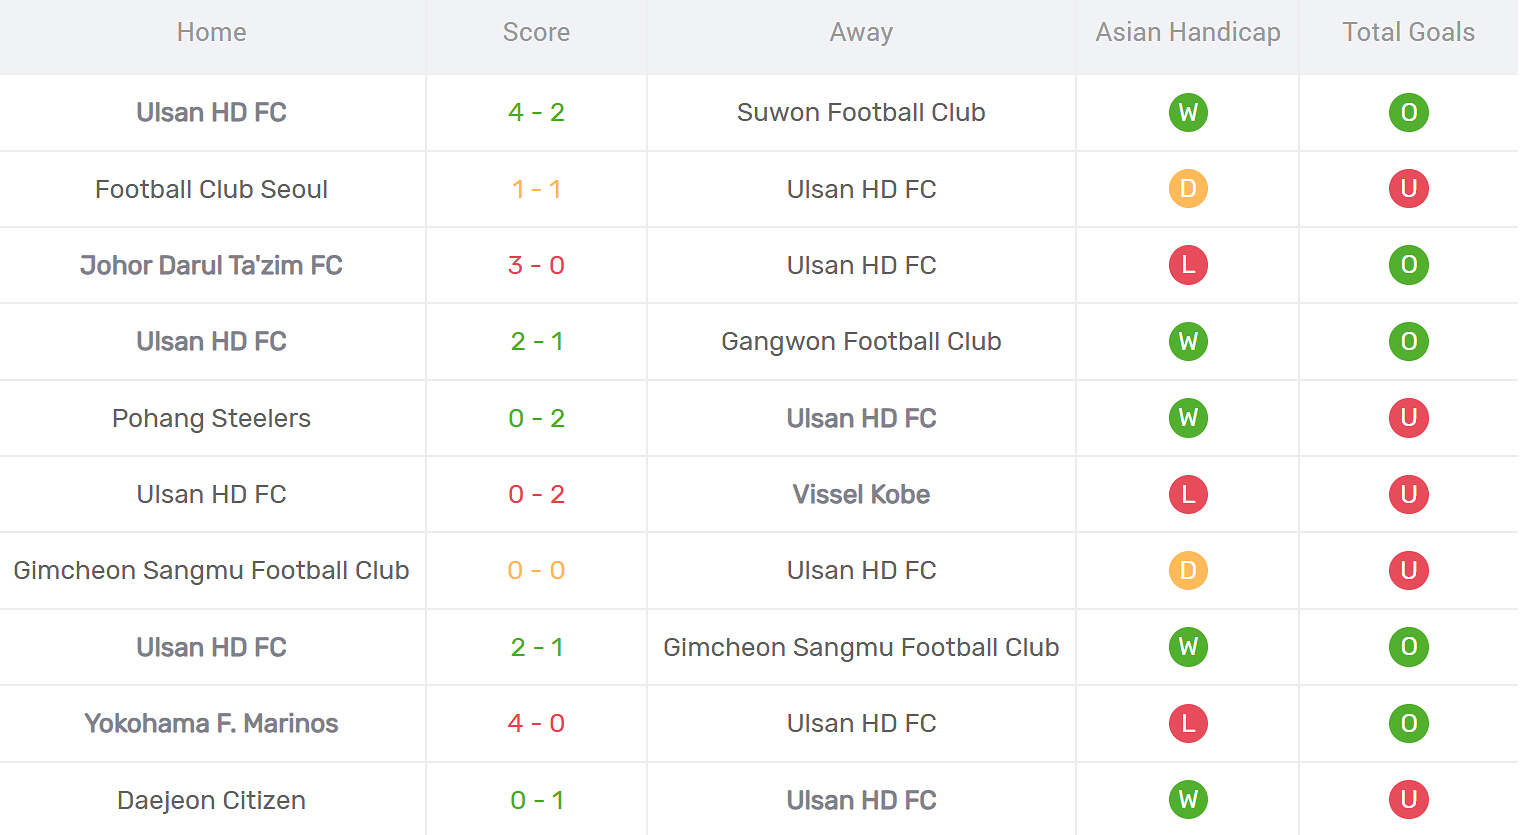1521x835 pixels.
Task: Click the orange D badge in the 0 - 0 row
Action: coord(1188,570)
